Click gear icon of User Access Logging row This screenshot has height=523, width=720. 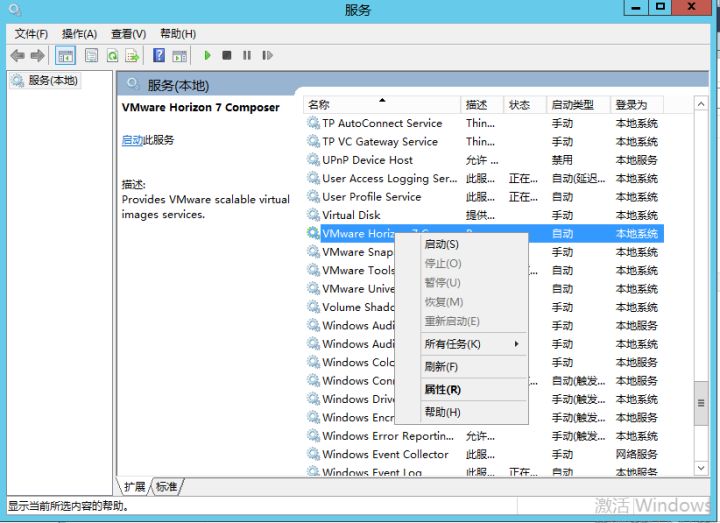[x=313, y=178]
